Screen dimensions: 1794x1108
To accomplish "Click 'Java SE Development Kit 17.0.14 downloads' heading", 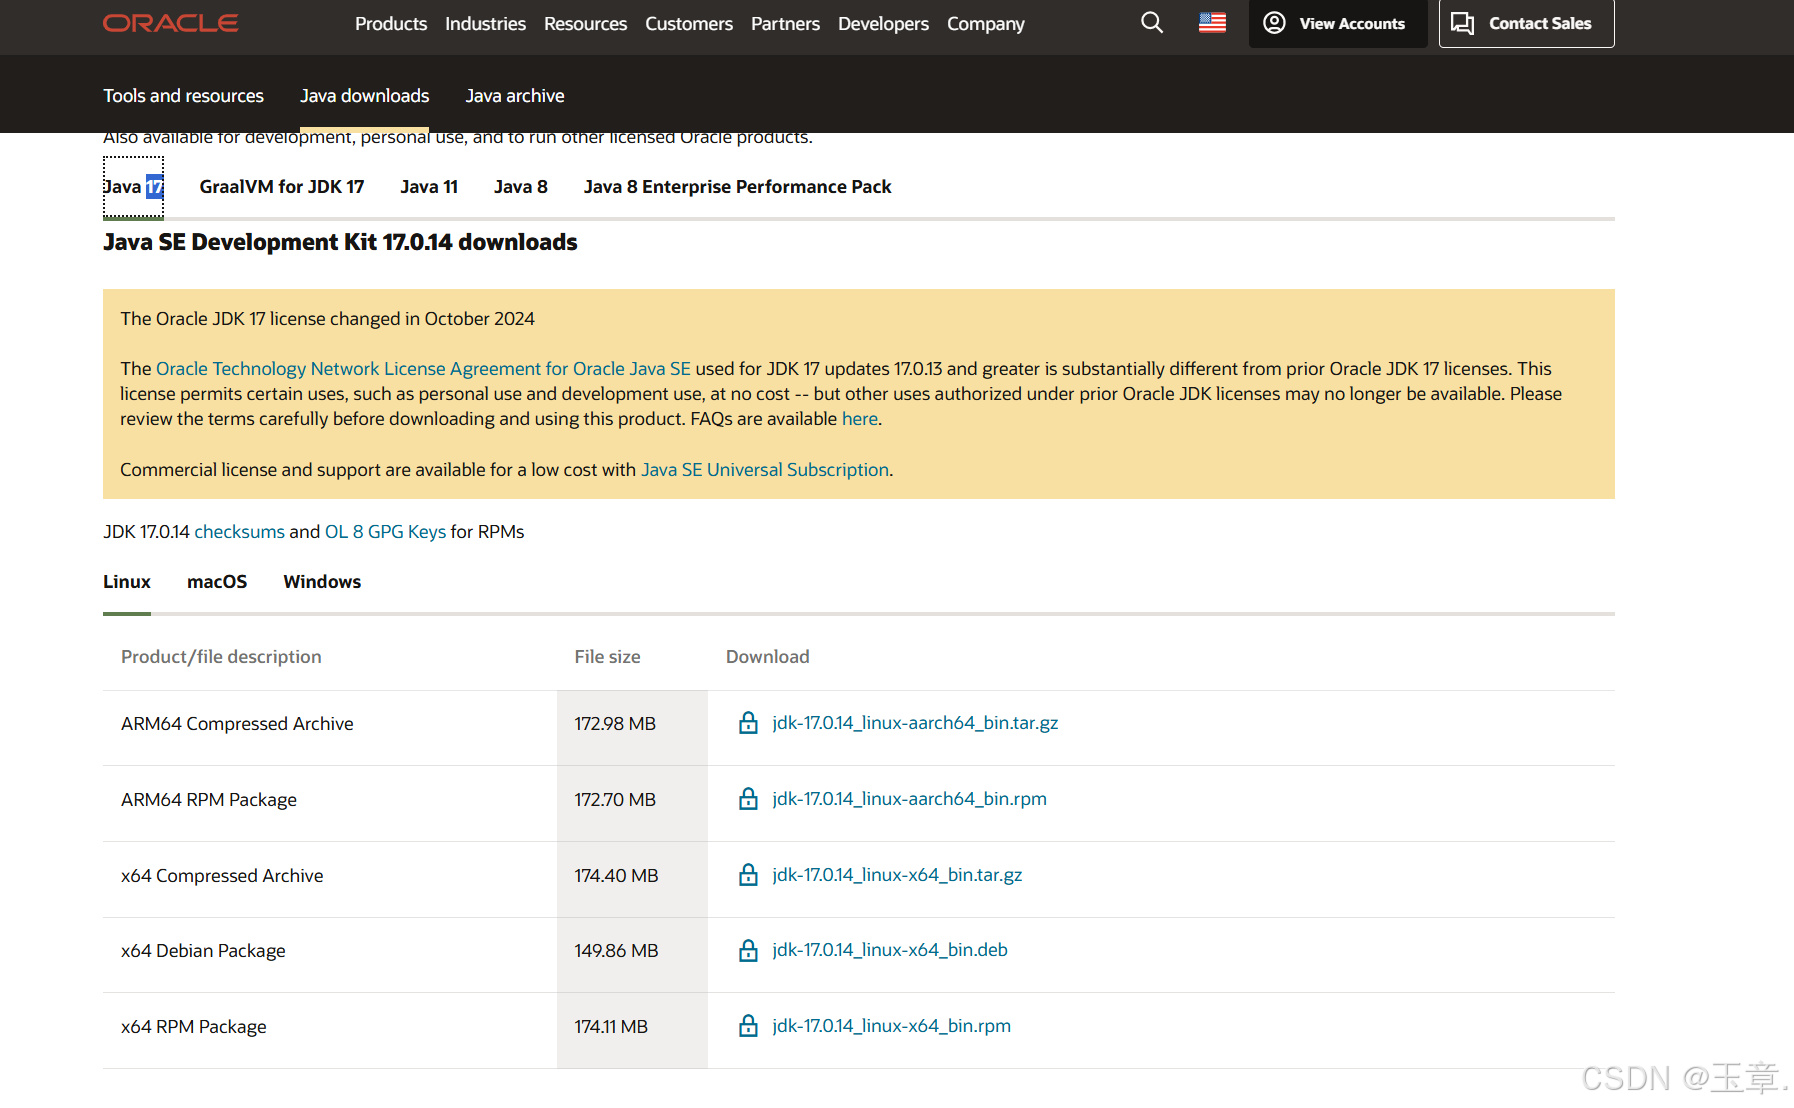I will pyautogui.click(x=340, y=242).
